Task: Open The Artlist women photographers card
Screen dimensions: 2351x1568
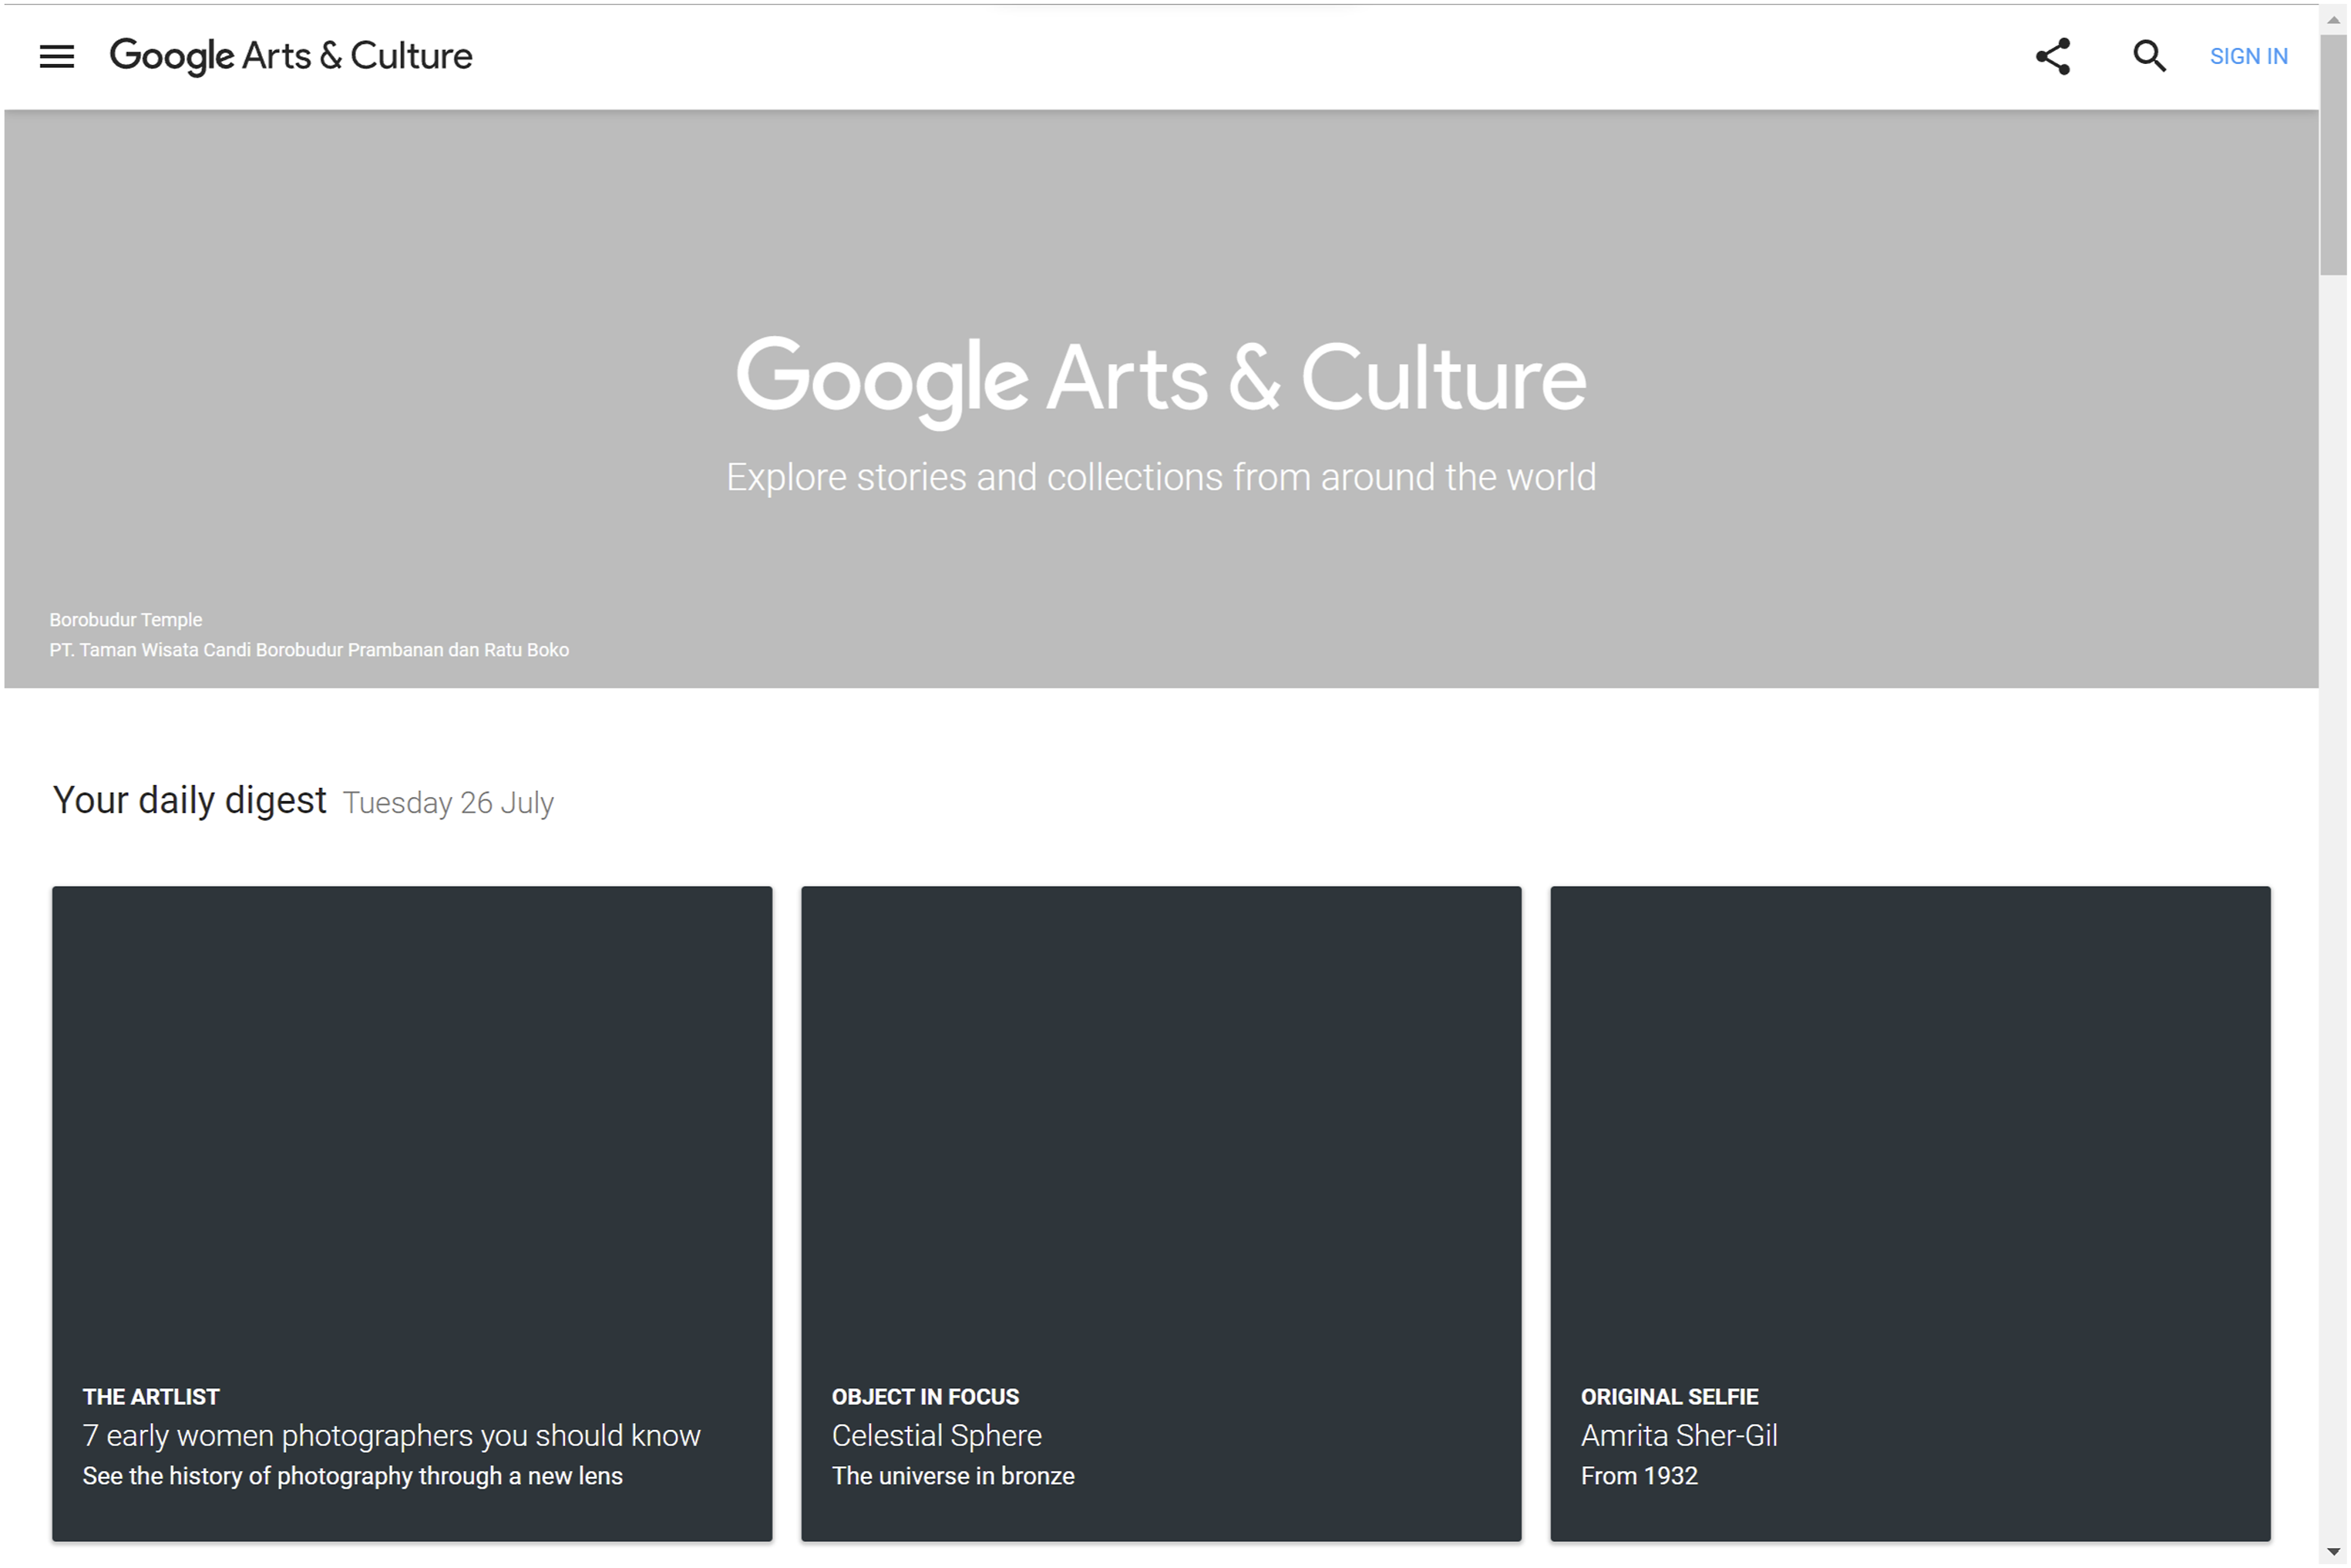Action: point(412,1214)
